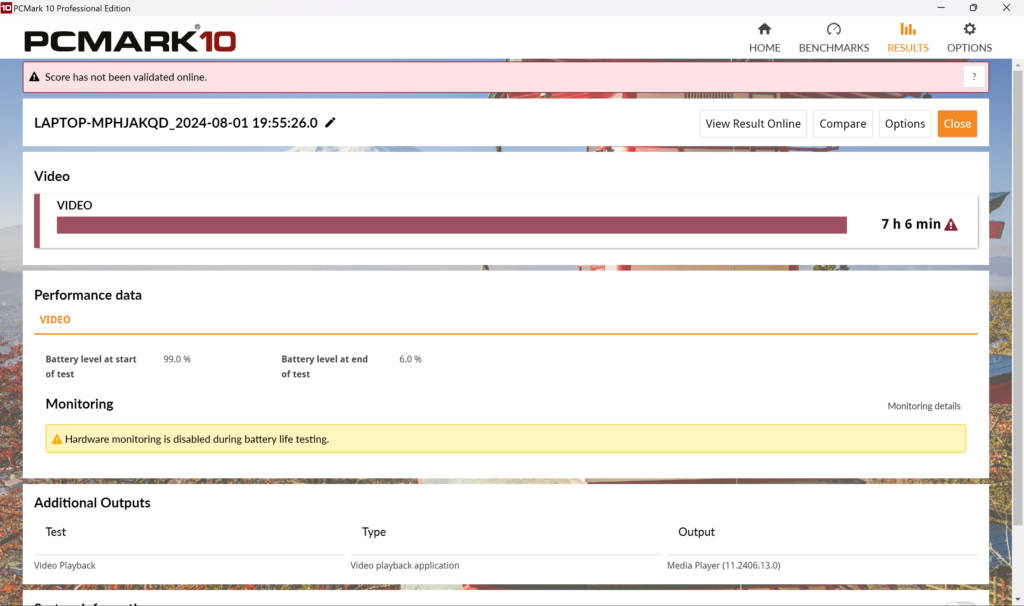Click the PCMark 10 title bar app icon

tap(7, 8)
